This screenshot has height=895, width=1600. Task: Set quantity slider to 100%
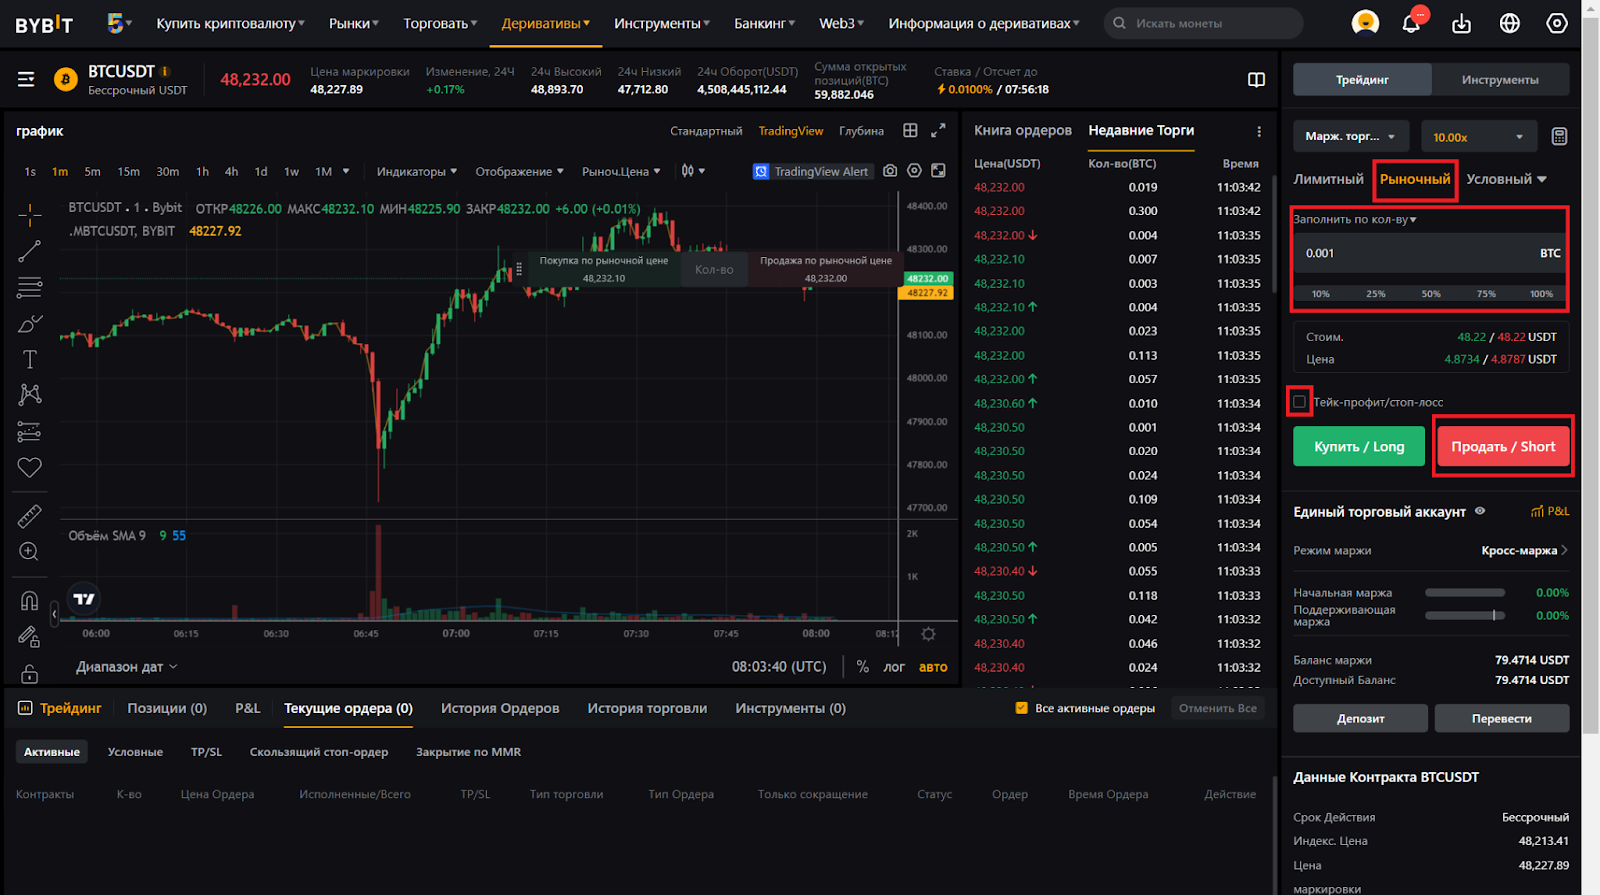point(1541,294)
